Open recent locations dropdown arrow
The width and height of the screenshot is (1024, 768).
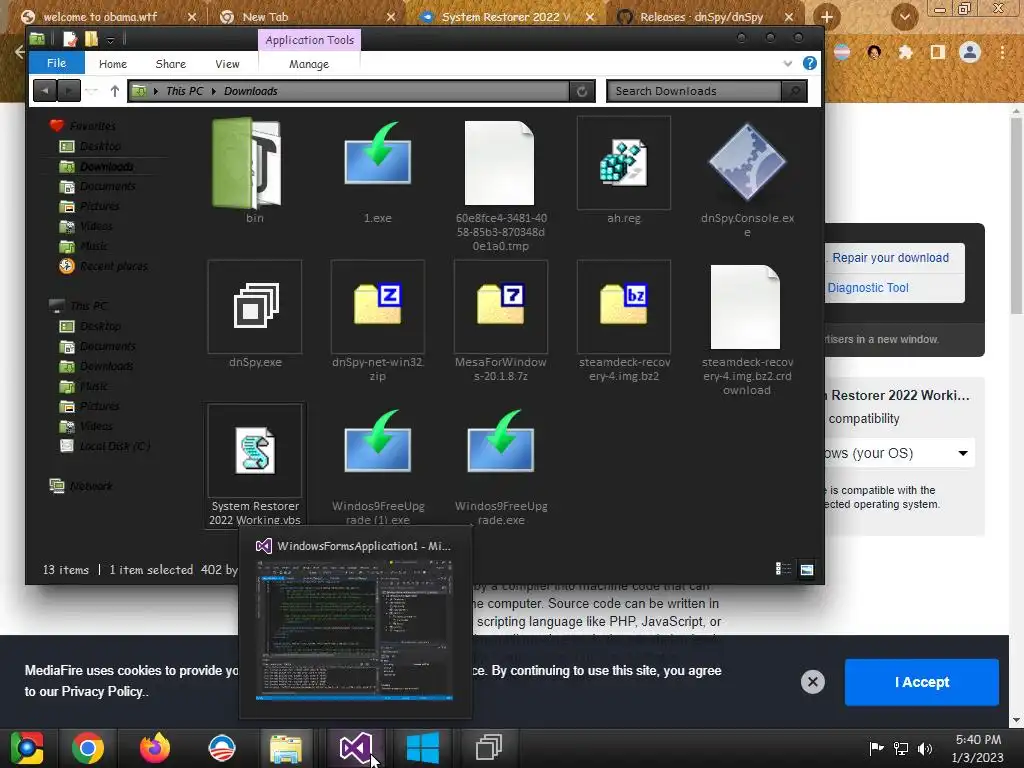tap(92, 91)
